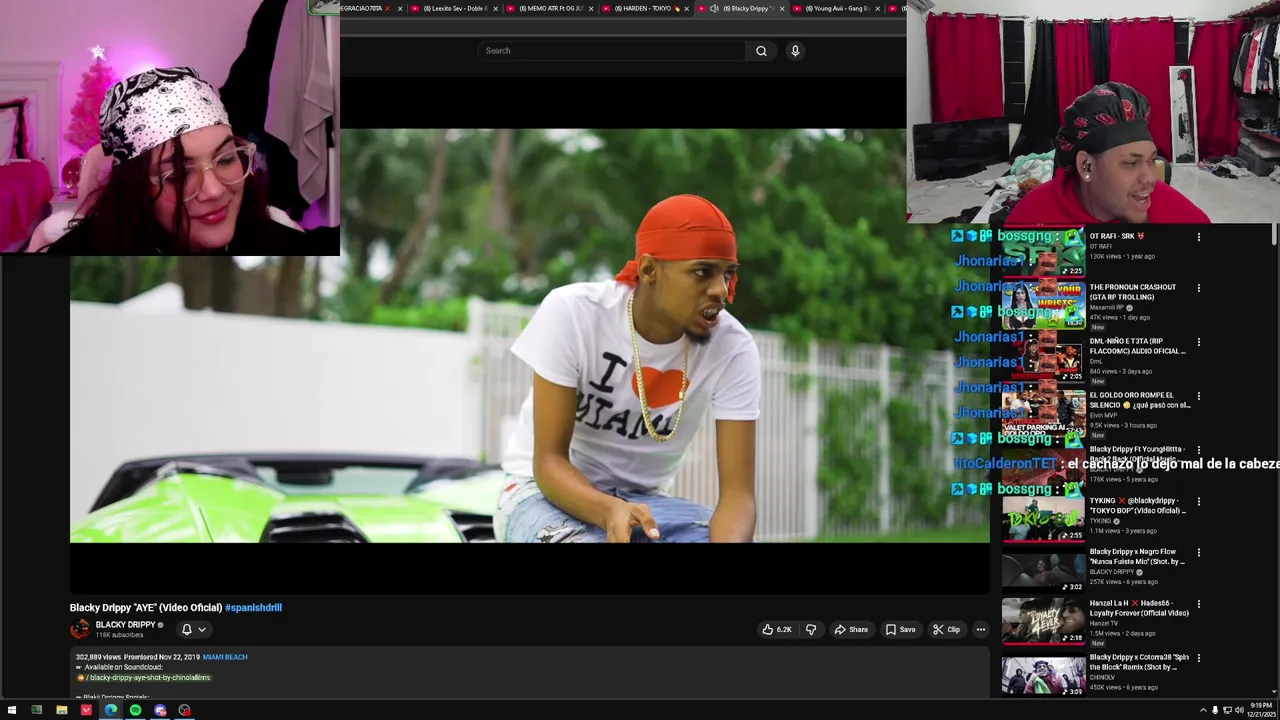Open Blacky Drippy x Cotorra38 Spin the Block

pos(1139,662)
